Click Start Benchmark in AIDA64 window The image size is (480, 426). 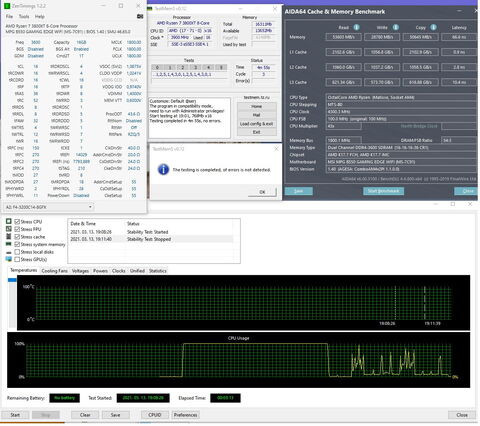[383, 191]
